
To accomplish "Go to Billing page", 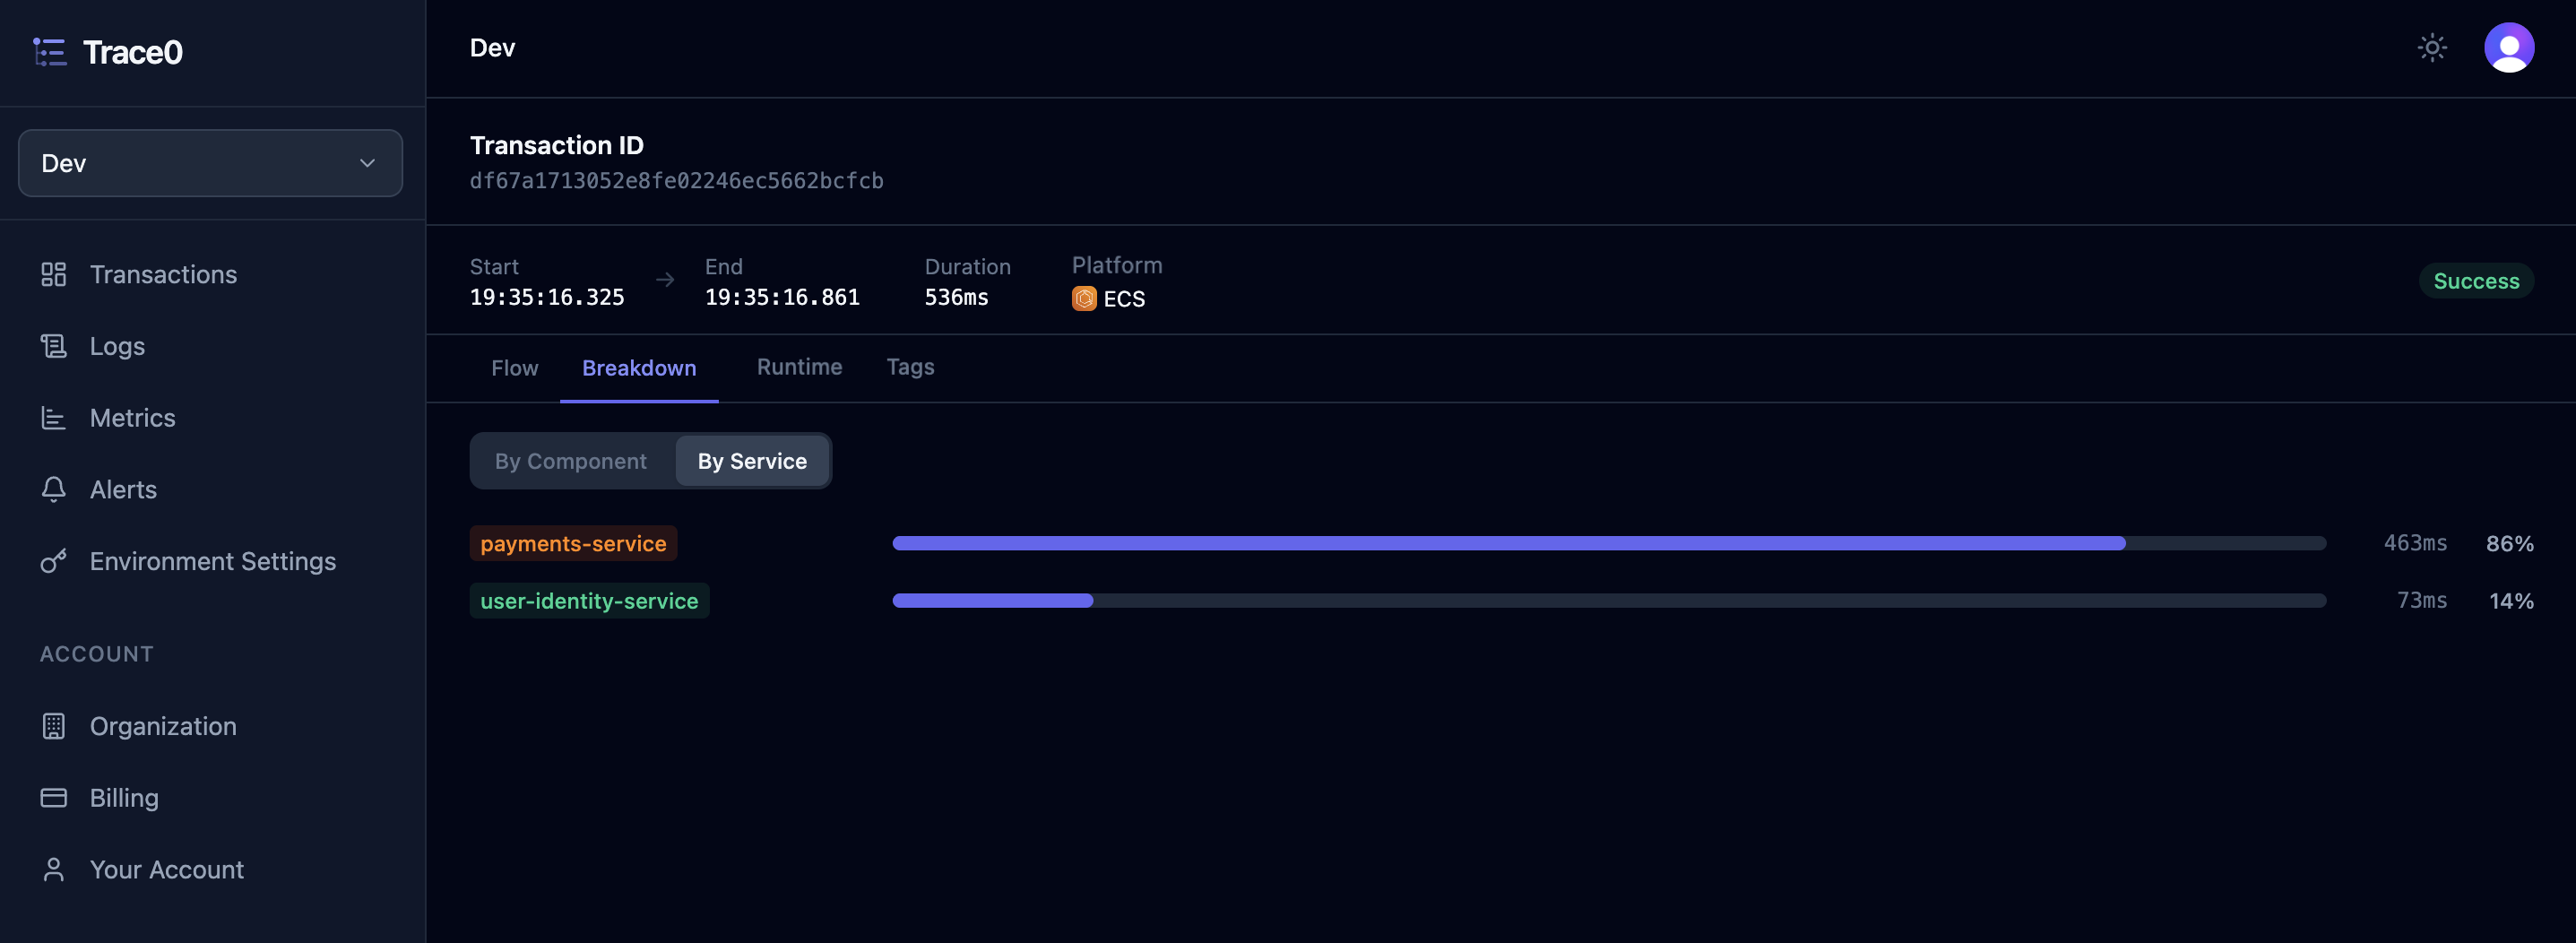I will 124,798.
